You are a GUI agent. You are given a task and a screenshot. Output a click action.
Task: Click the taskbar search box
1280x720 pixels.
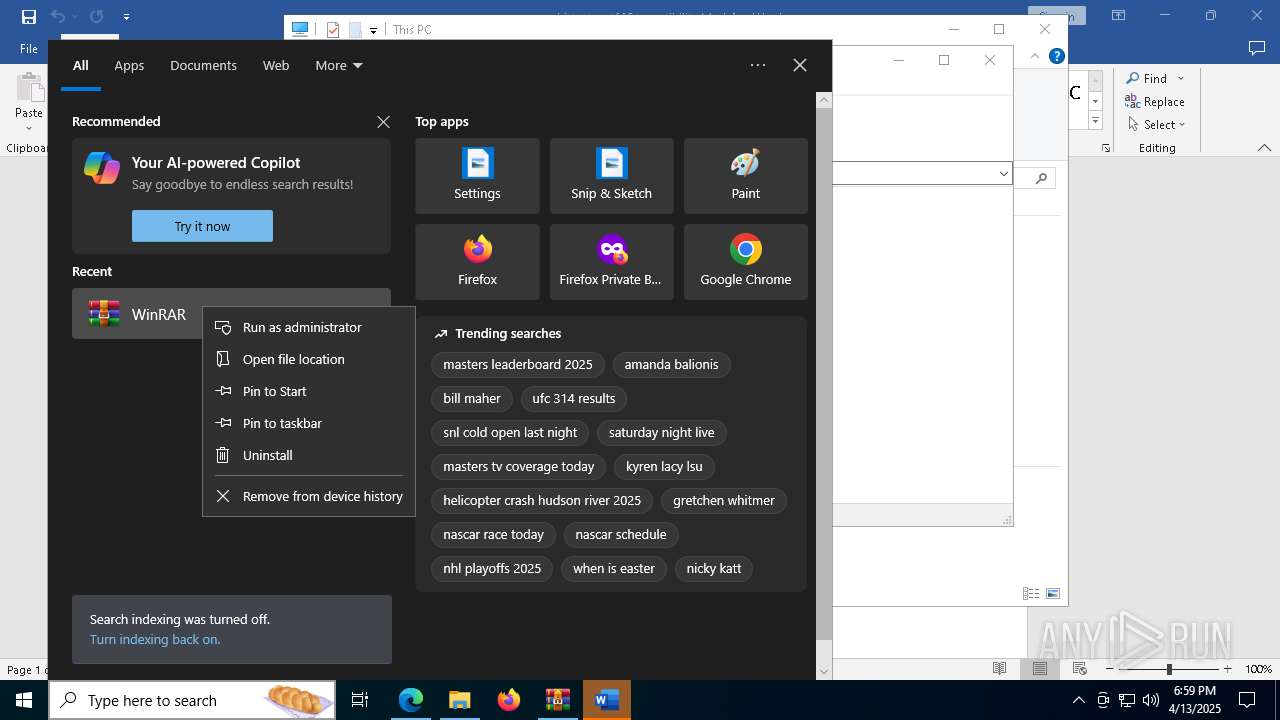point(193,700)
